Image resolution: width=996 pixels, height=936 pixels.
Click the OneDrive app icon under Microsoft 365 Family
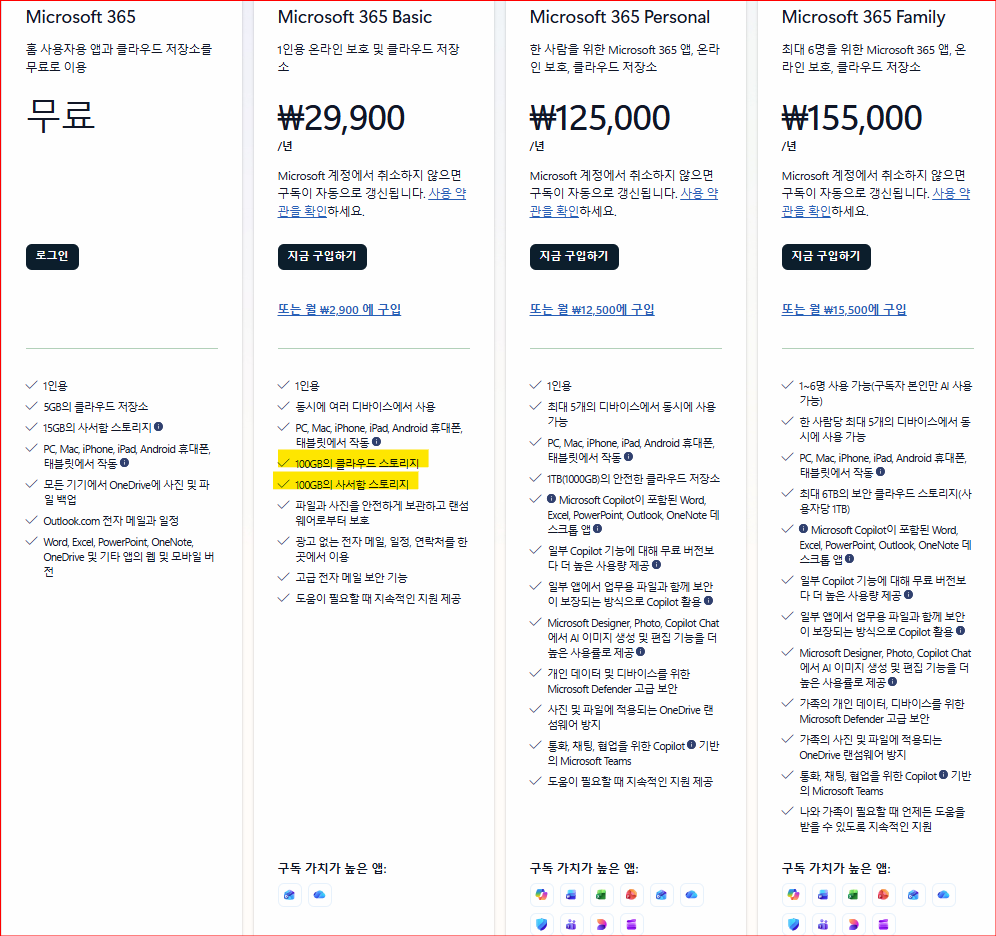943,895
